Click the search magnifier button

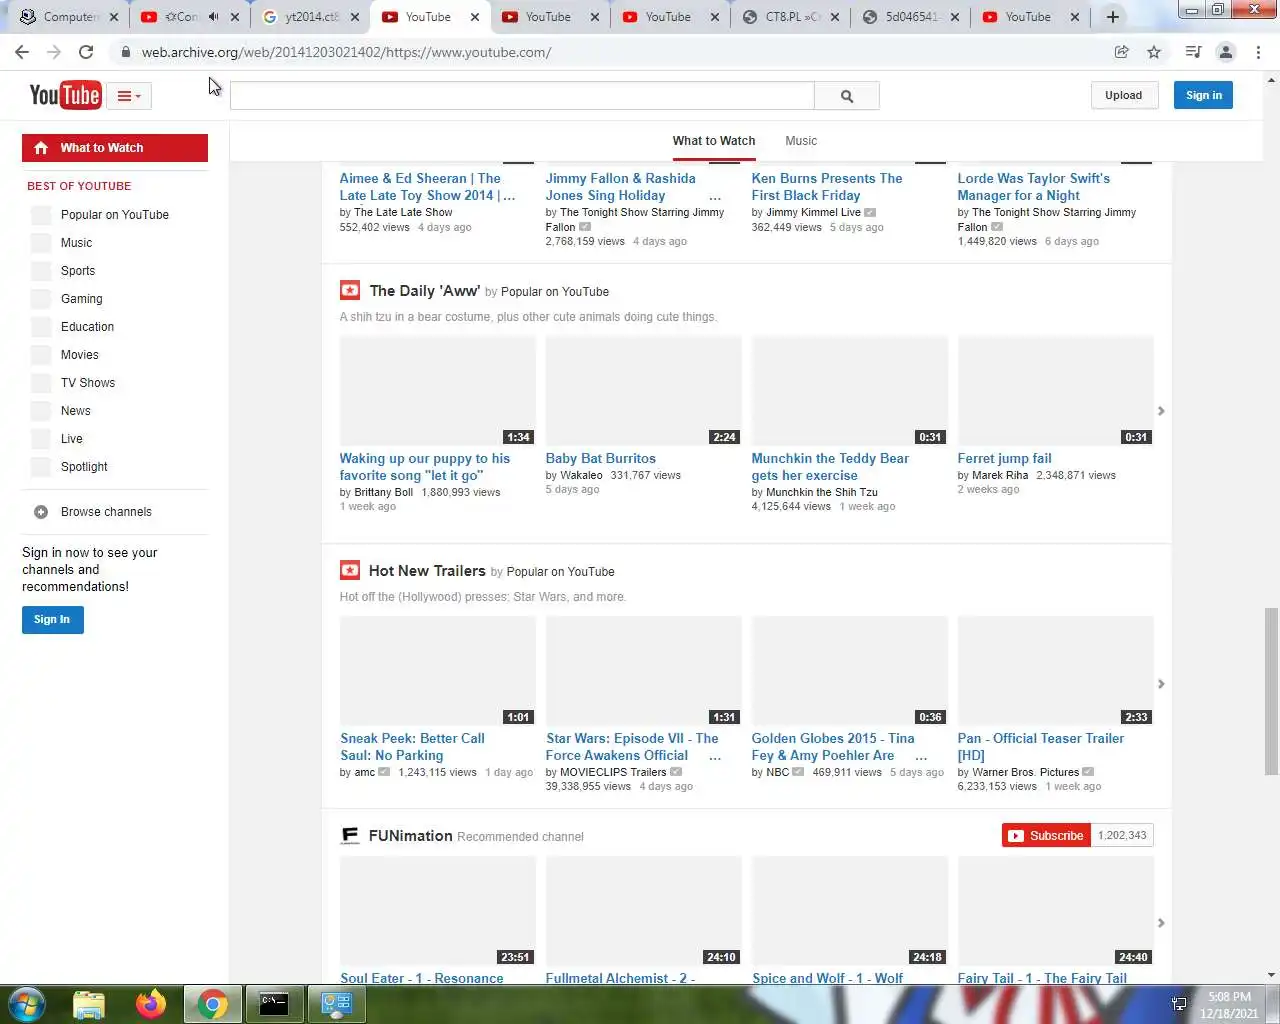click(x=847, y=96)
